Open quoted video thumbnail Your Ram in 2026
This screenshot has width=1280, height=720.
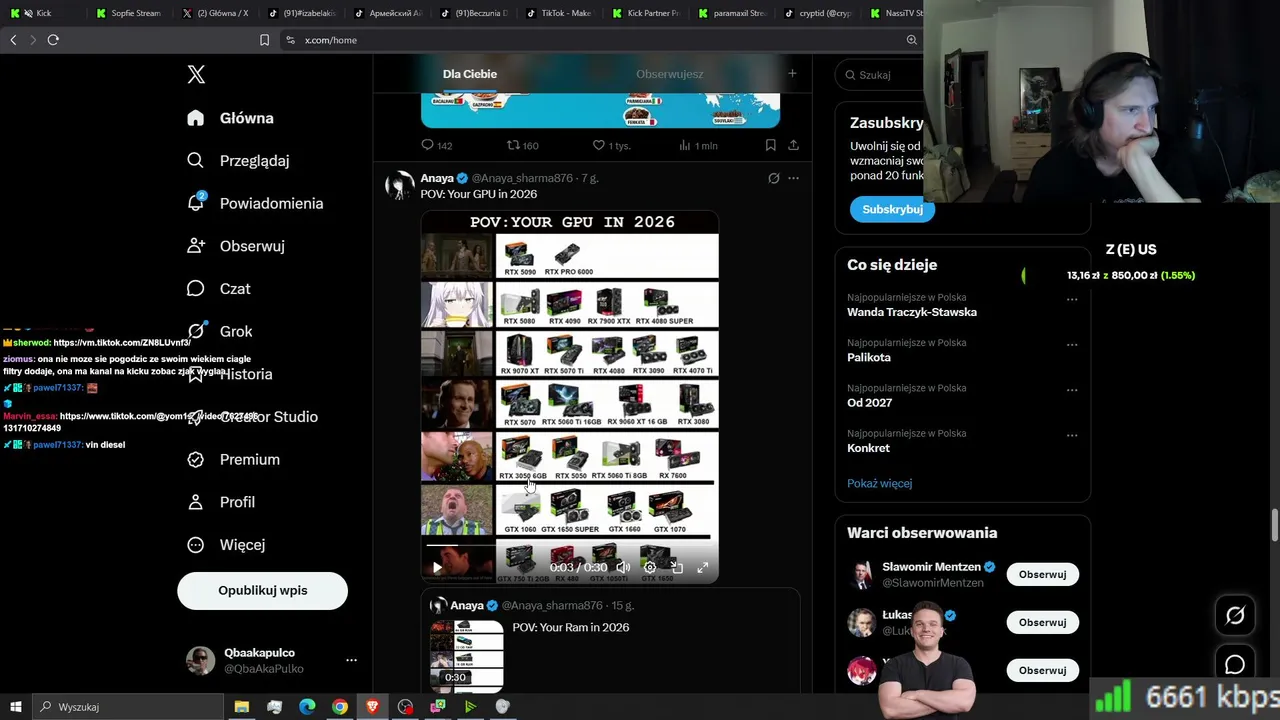click(467, 656)
